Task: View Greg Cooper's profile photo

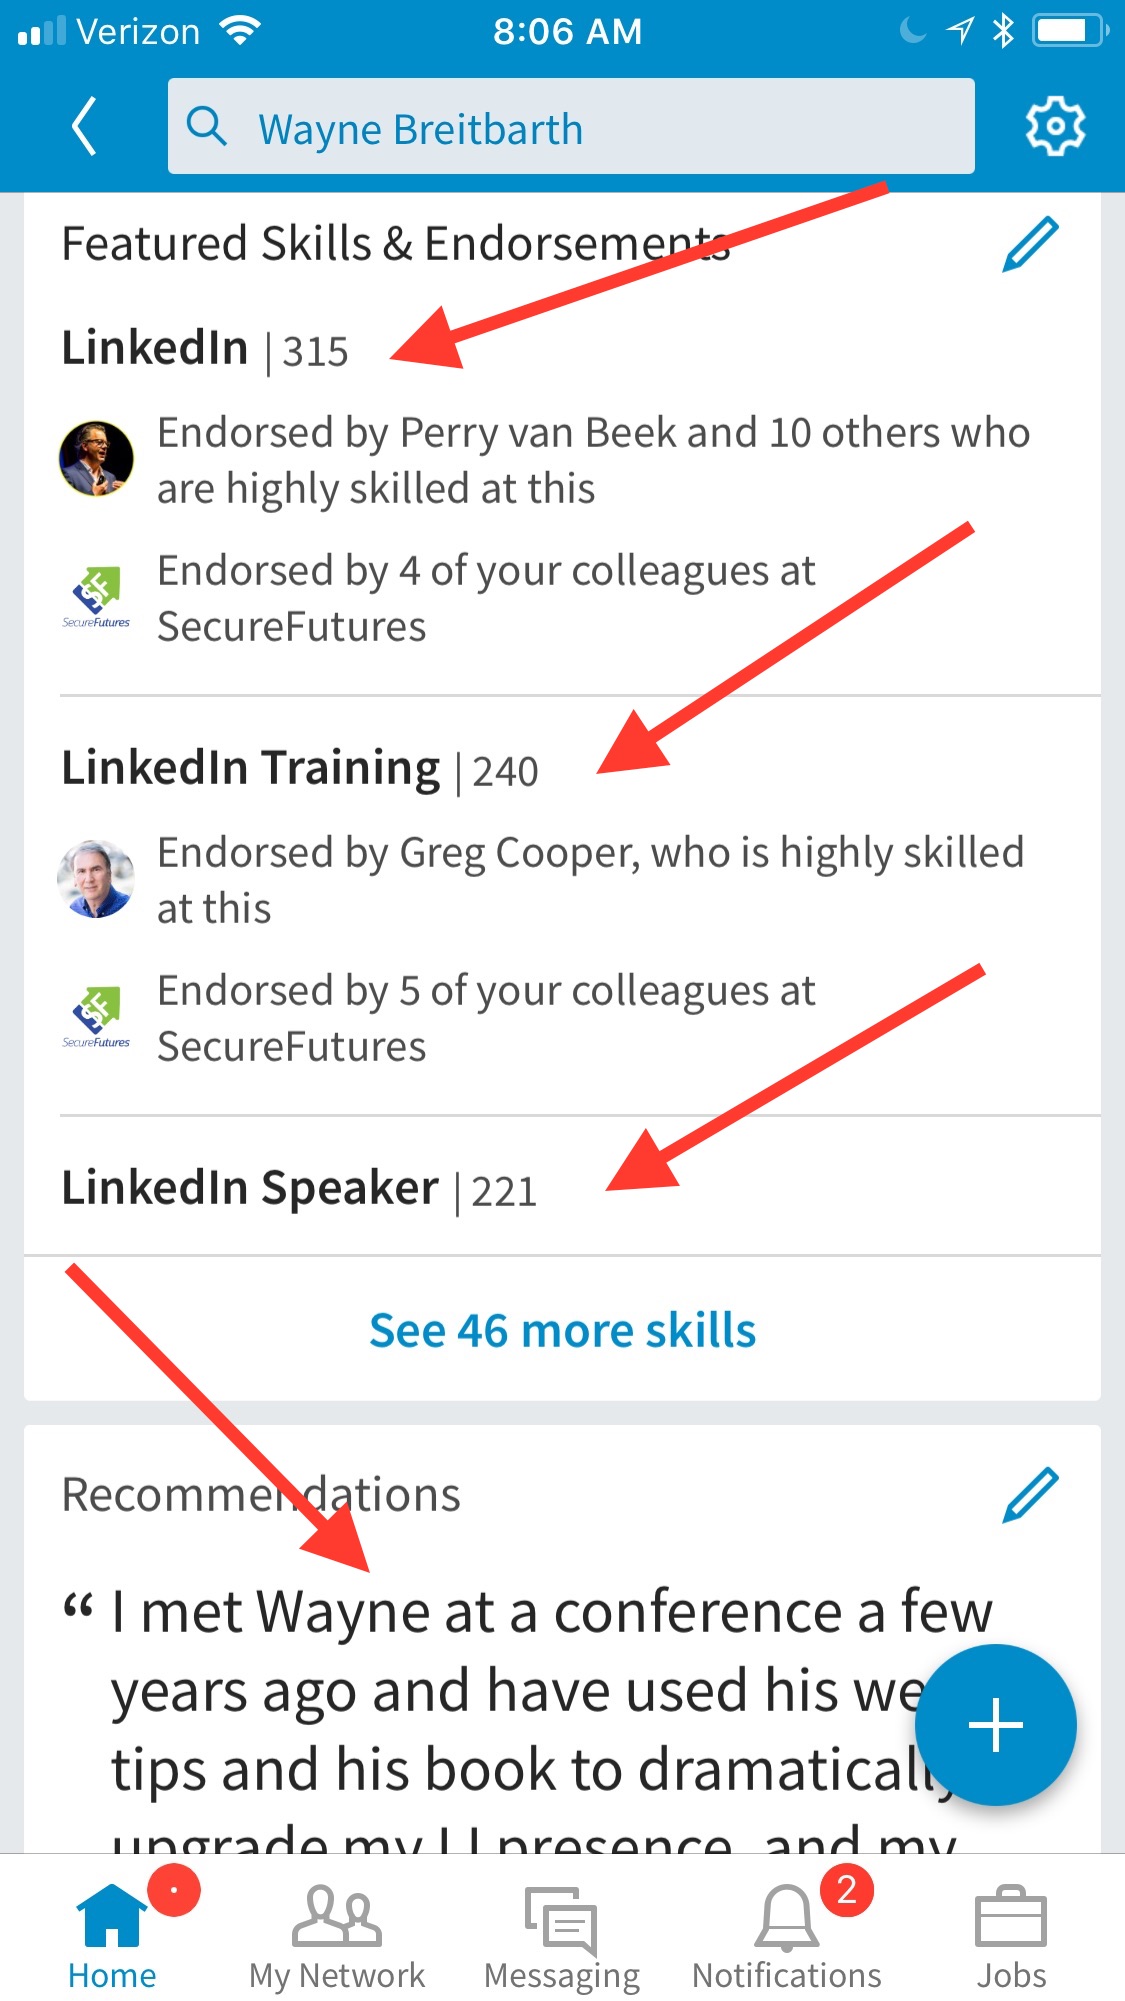Action: (x=96, y=878)
